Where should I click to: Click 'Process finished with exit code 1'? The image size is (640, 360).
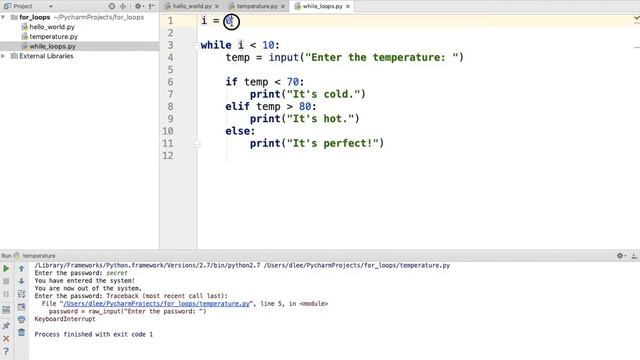click(93, 334)
